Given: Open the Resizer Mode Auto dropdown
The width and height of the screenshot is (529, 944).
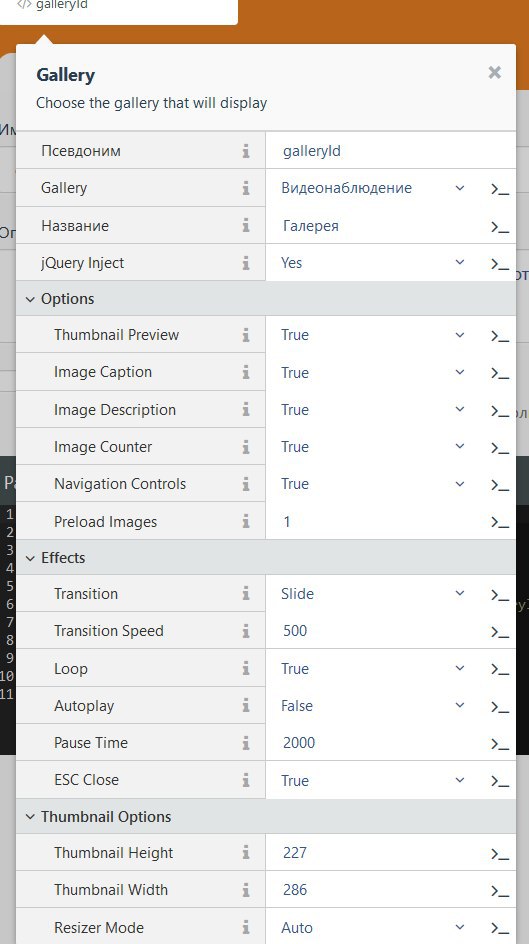Looking at the screenshot, I should pos(373,928).
